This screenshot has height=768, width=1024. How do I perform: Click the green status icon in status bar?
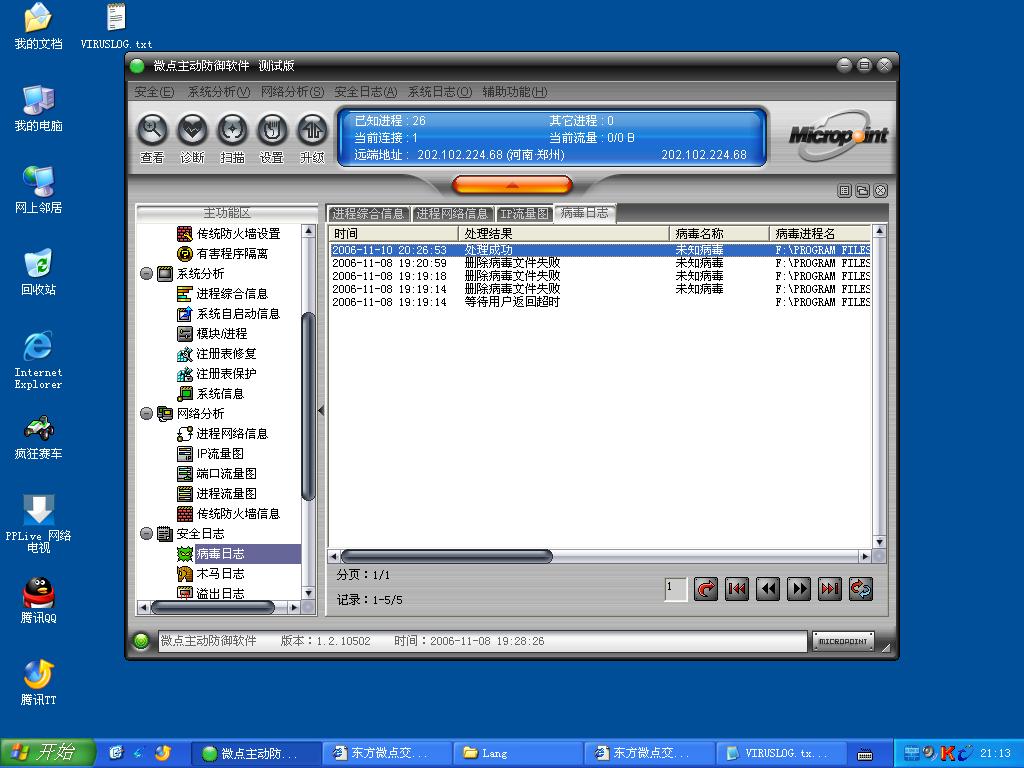[x=140, y=641]
